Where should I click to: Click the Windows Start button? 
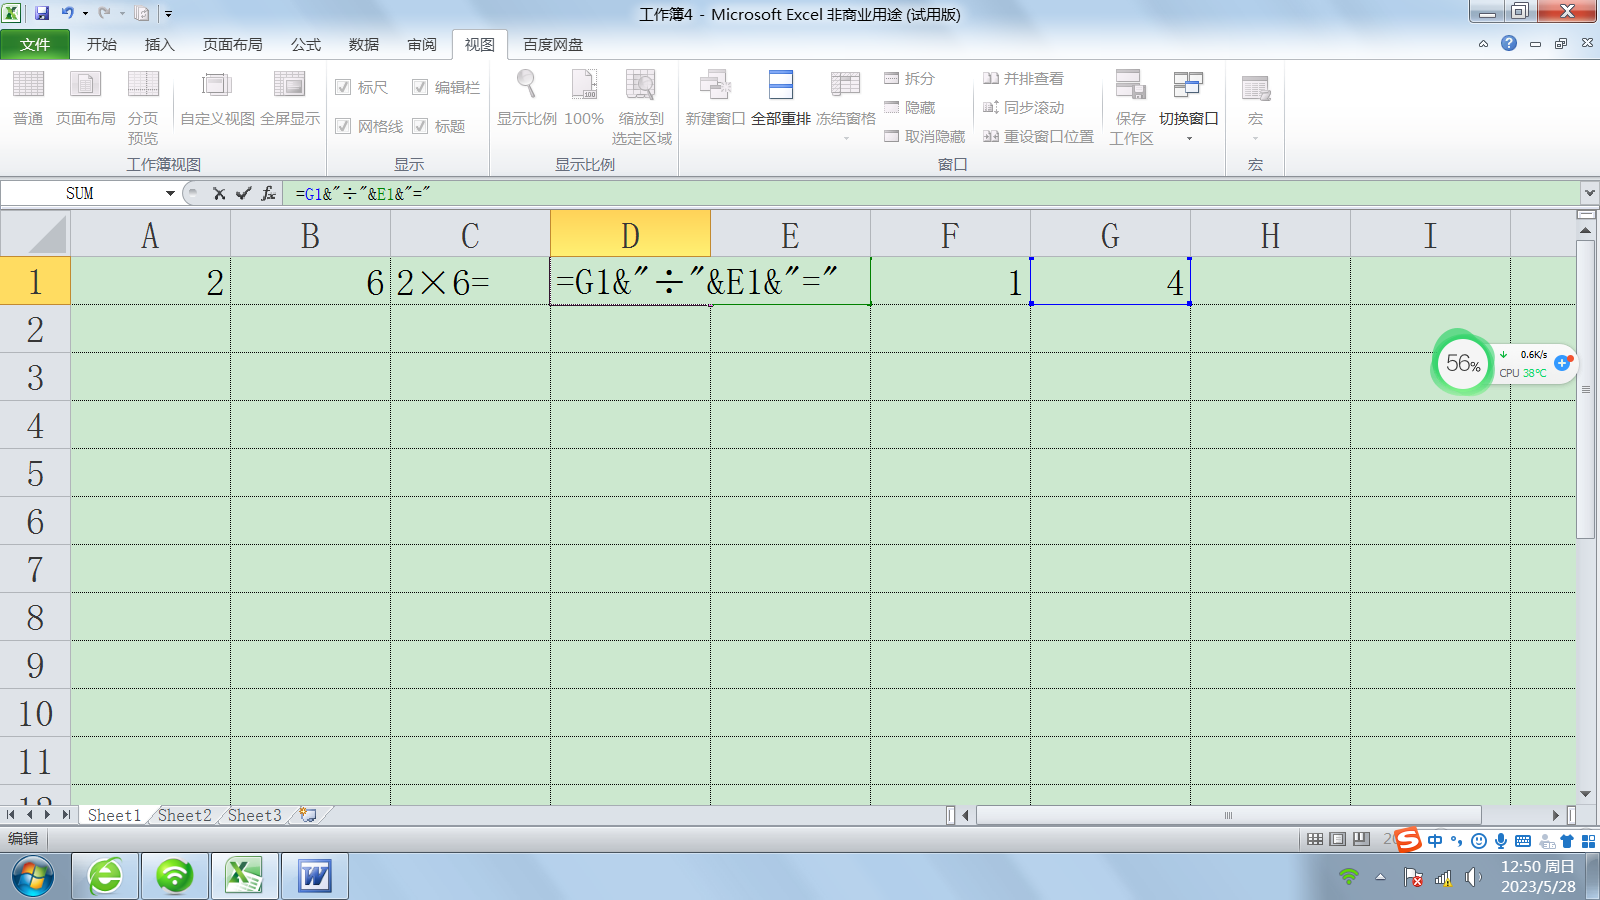(x=33, y=876)
